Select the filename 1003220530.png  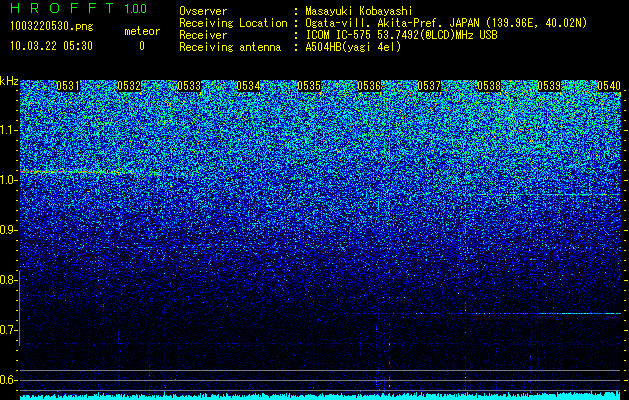tap(52, 26)
